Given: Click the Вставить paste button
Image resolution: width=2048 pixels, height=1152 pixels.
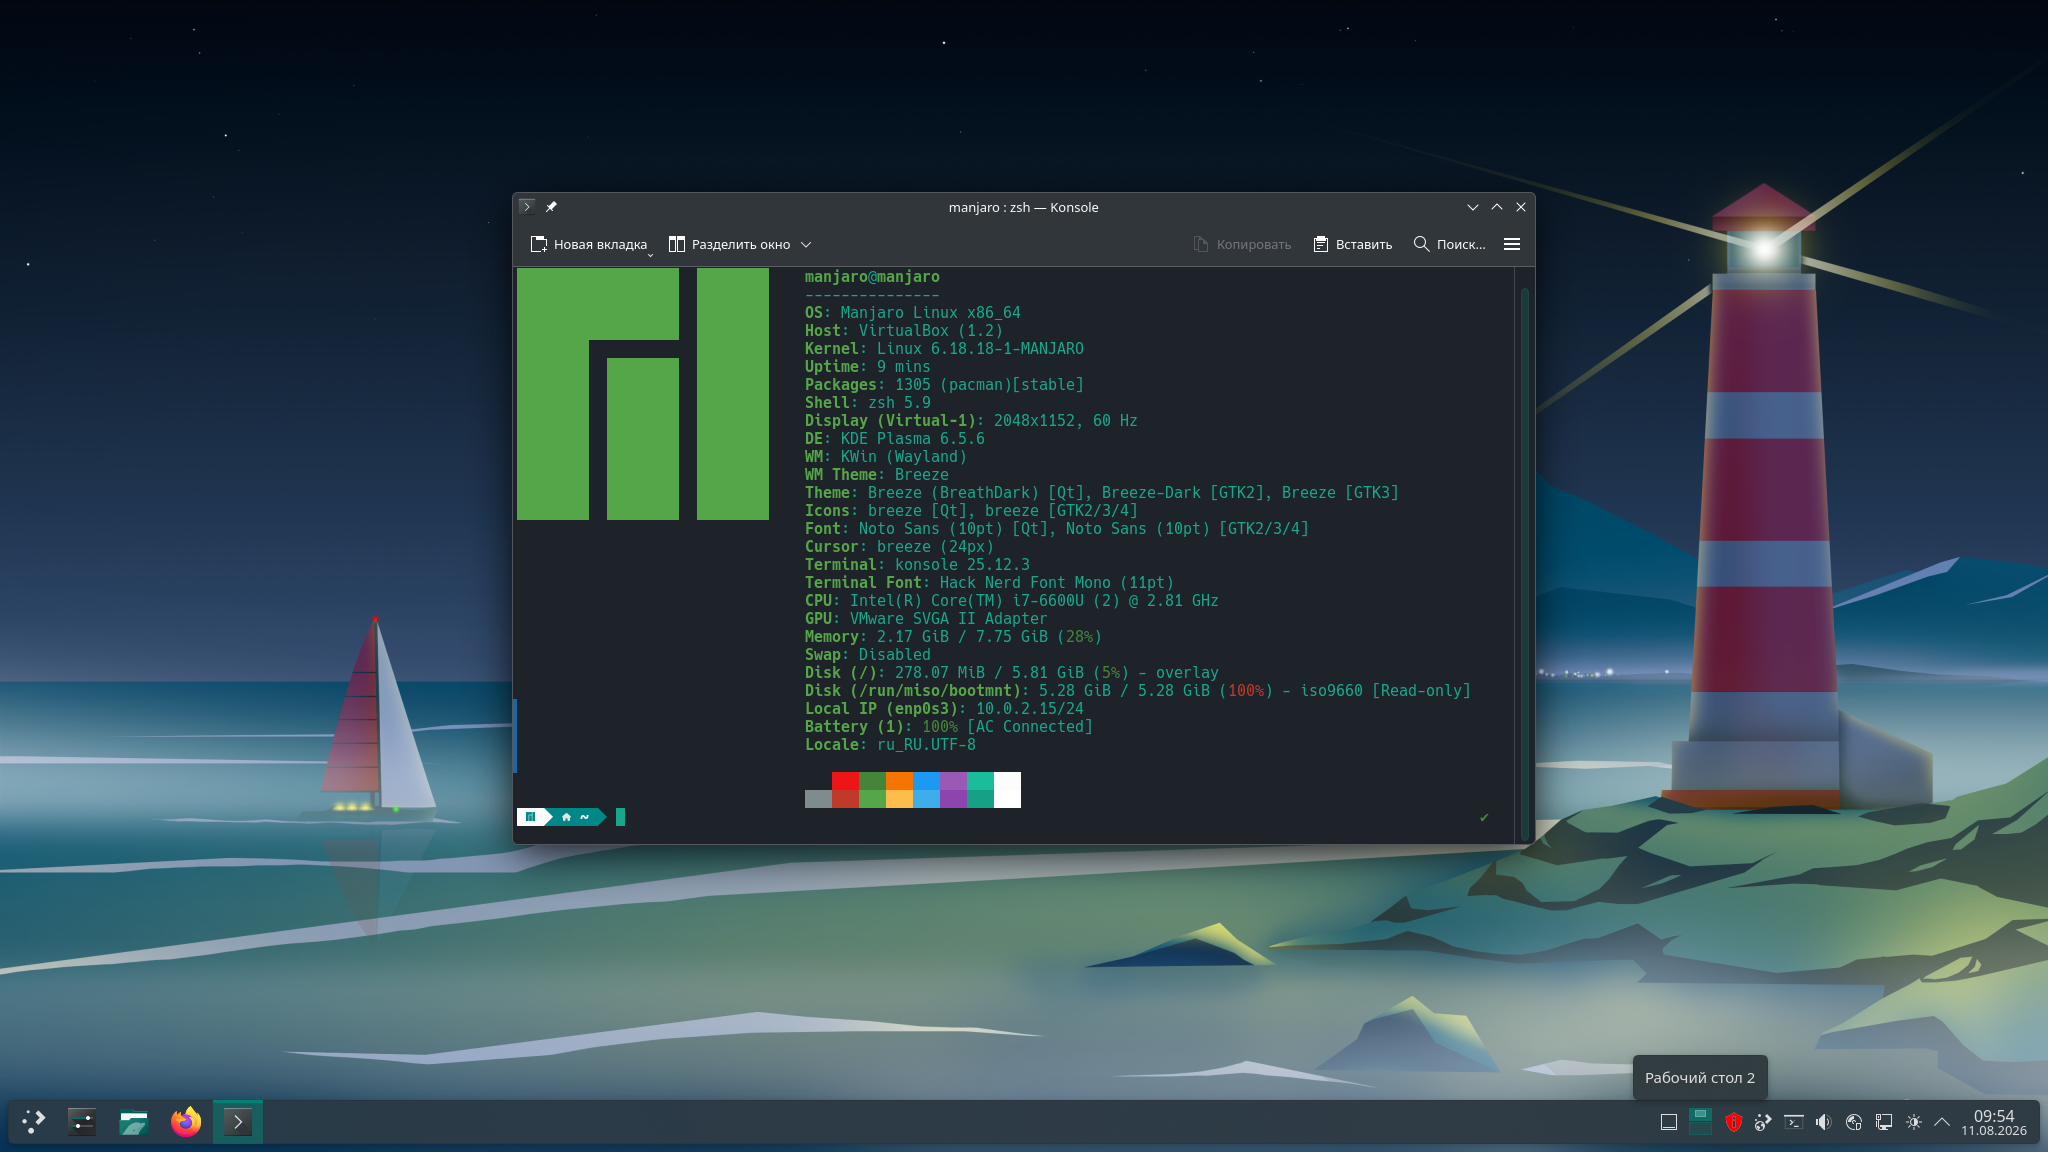Looking at the screenshot, I should pyautogui.click(x=1352, y=244).
